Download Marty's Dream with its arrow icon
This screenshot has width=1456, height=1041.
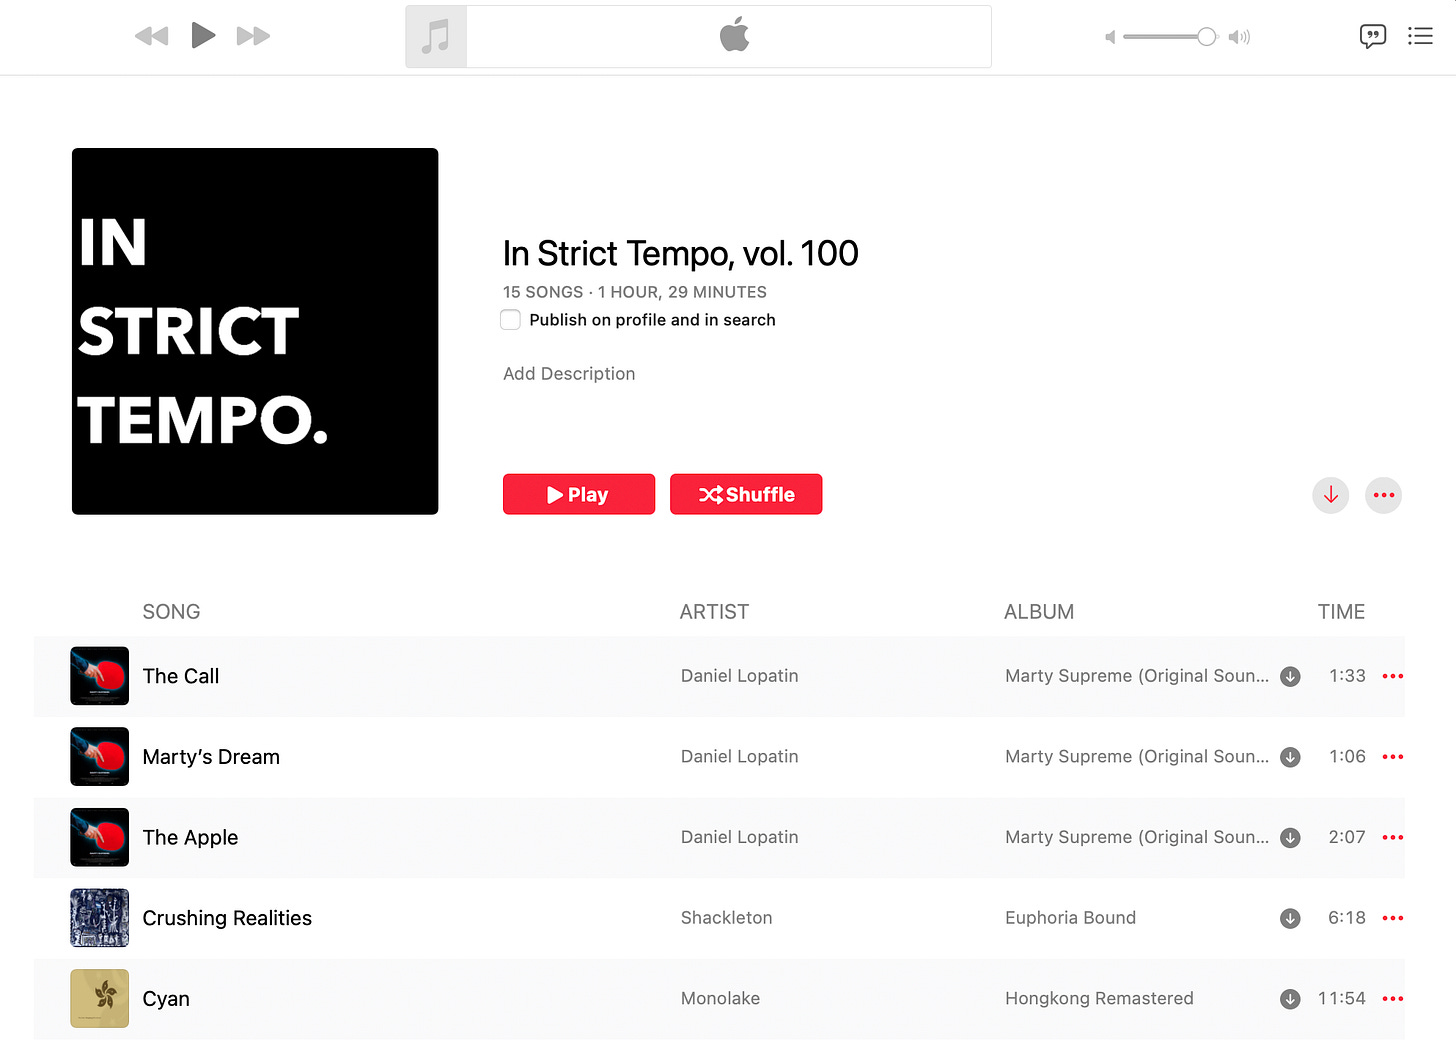1291,757
